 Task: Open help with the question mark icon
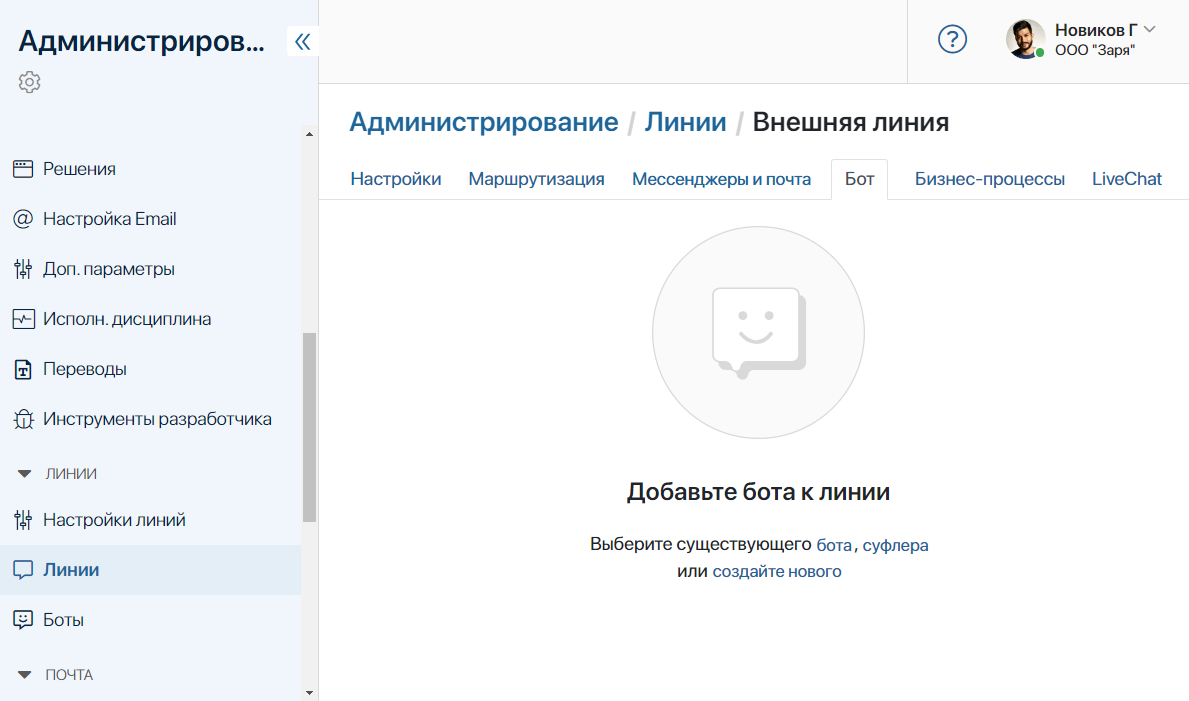[x=952, y=40]
